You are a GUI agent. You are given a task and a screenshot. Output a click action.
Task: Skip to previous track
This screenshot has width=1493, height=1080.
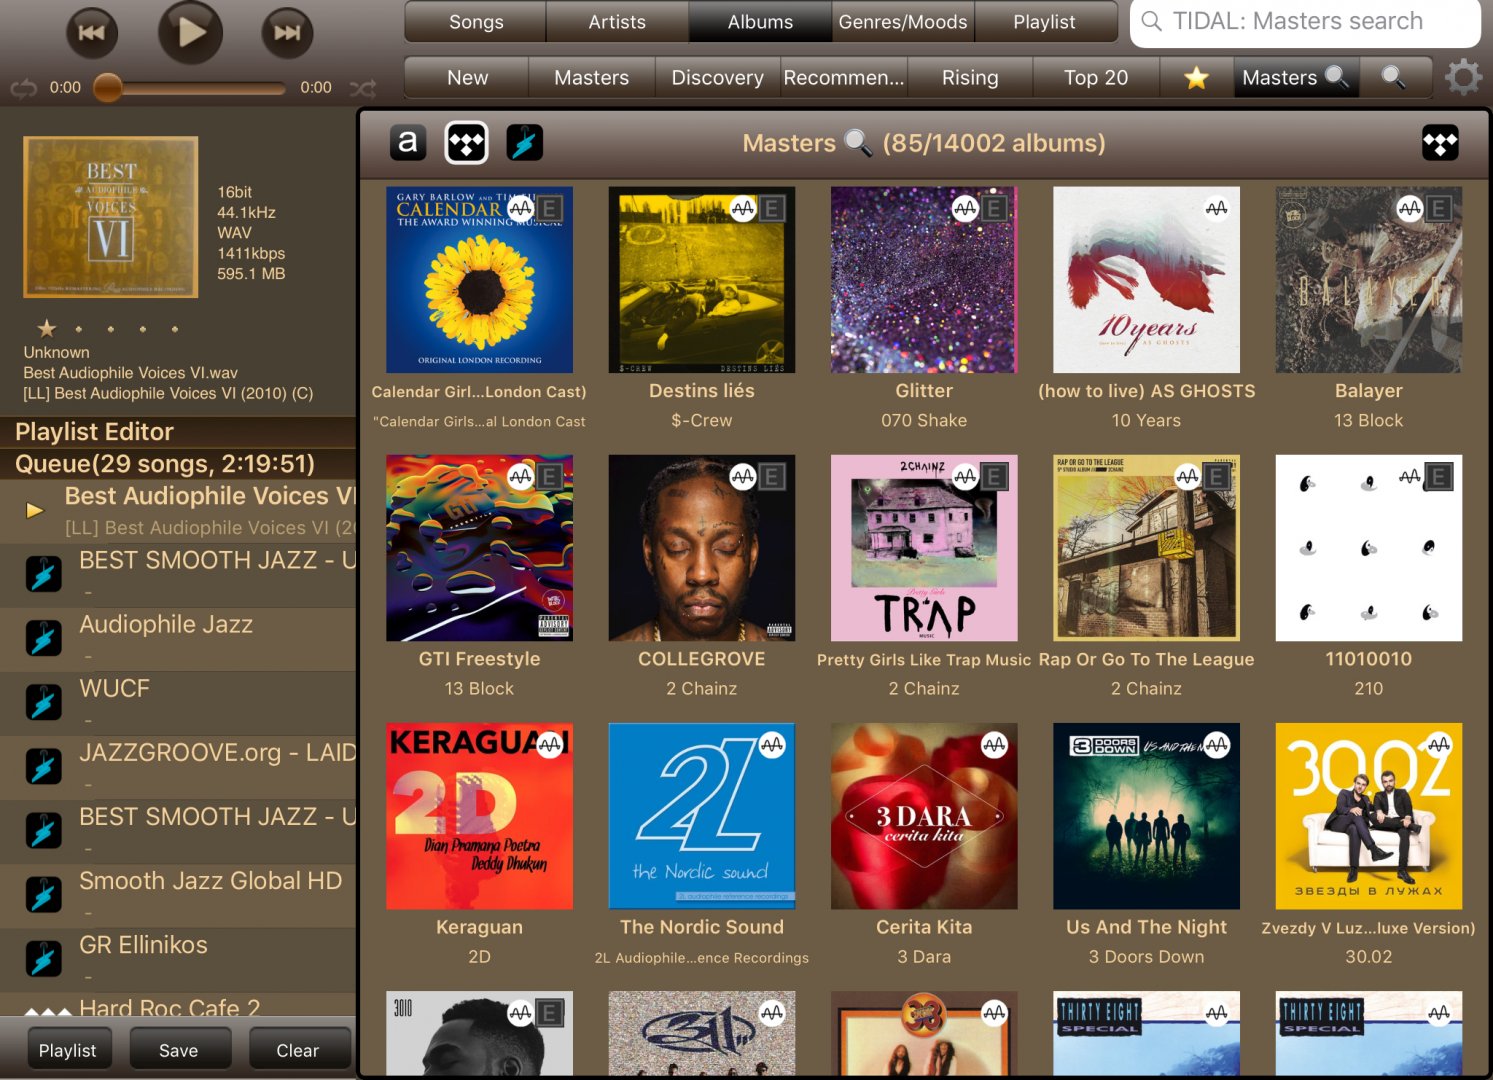pyautogui.click(x=92, y=33)
